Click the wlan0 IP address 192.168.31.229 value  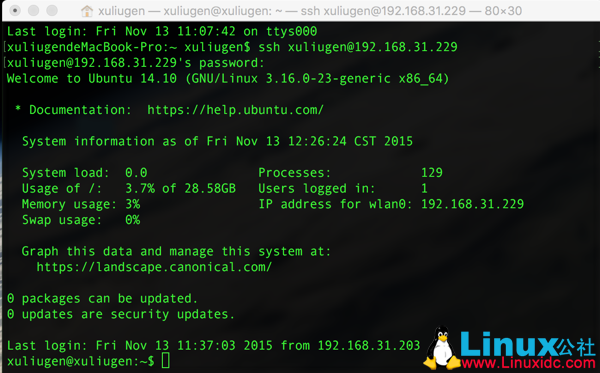[x=472, y=204]
